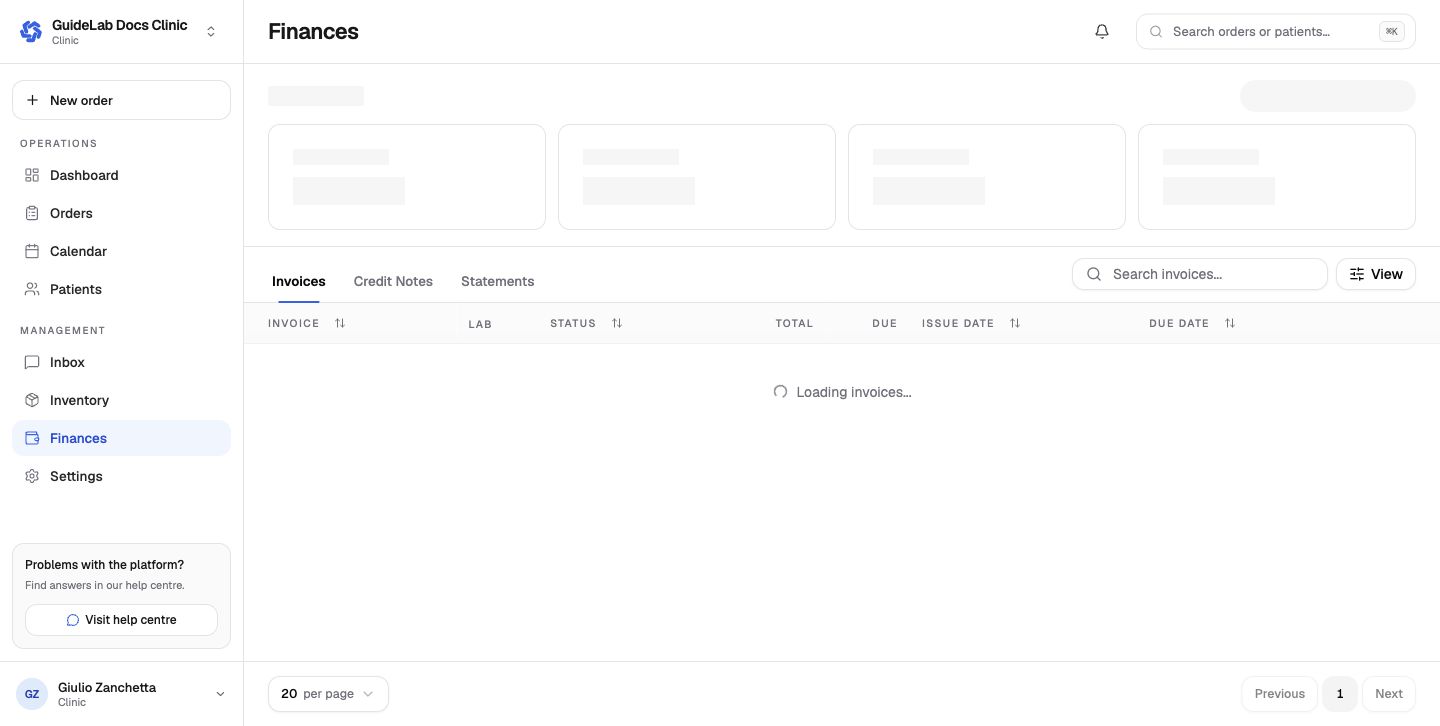Click the Patients people icon
The image size is (1440, 726).
tap(32, 289)
